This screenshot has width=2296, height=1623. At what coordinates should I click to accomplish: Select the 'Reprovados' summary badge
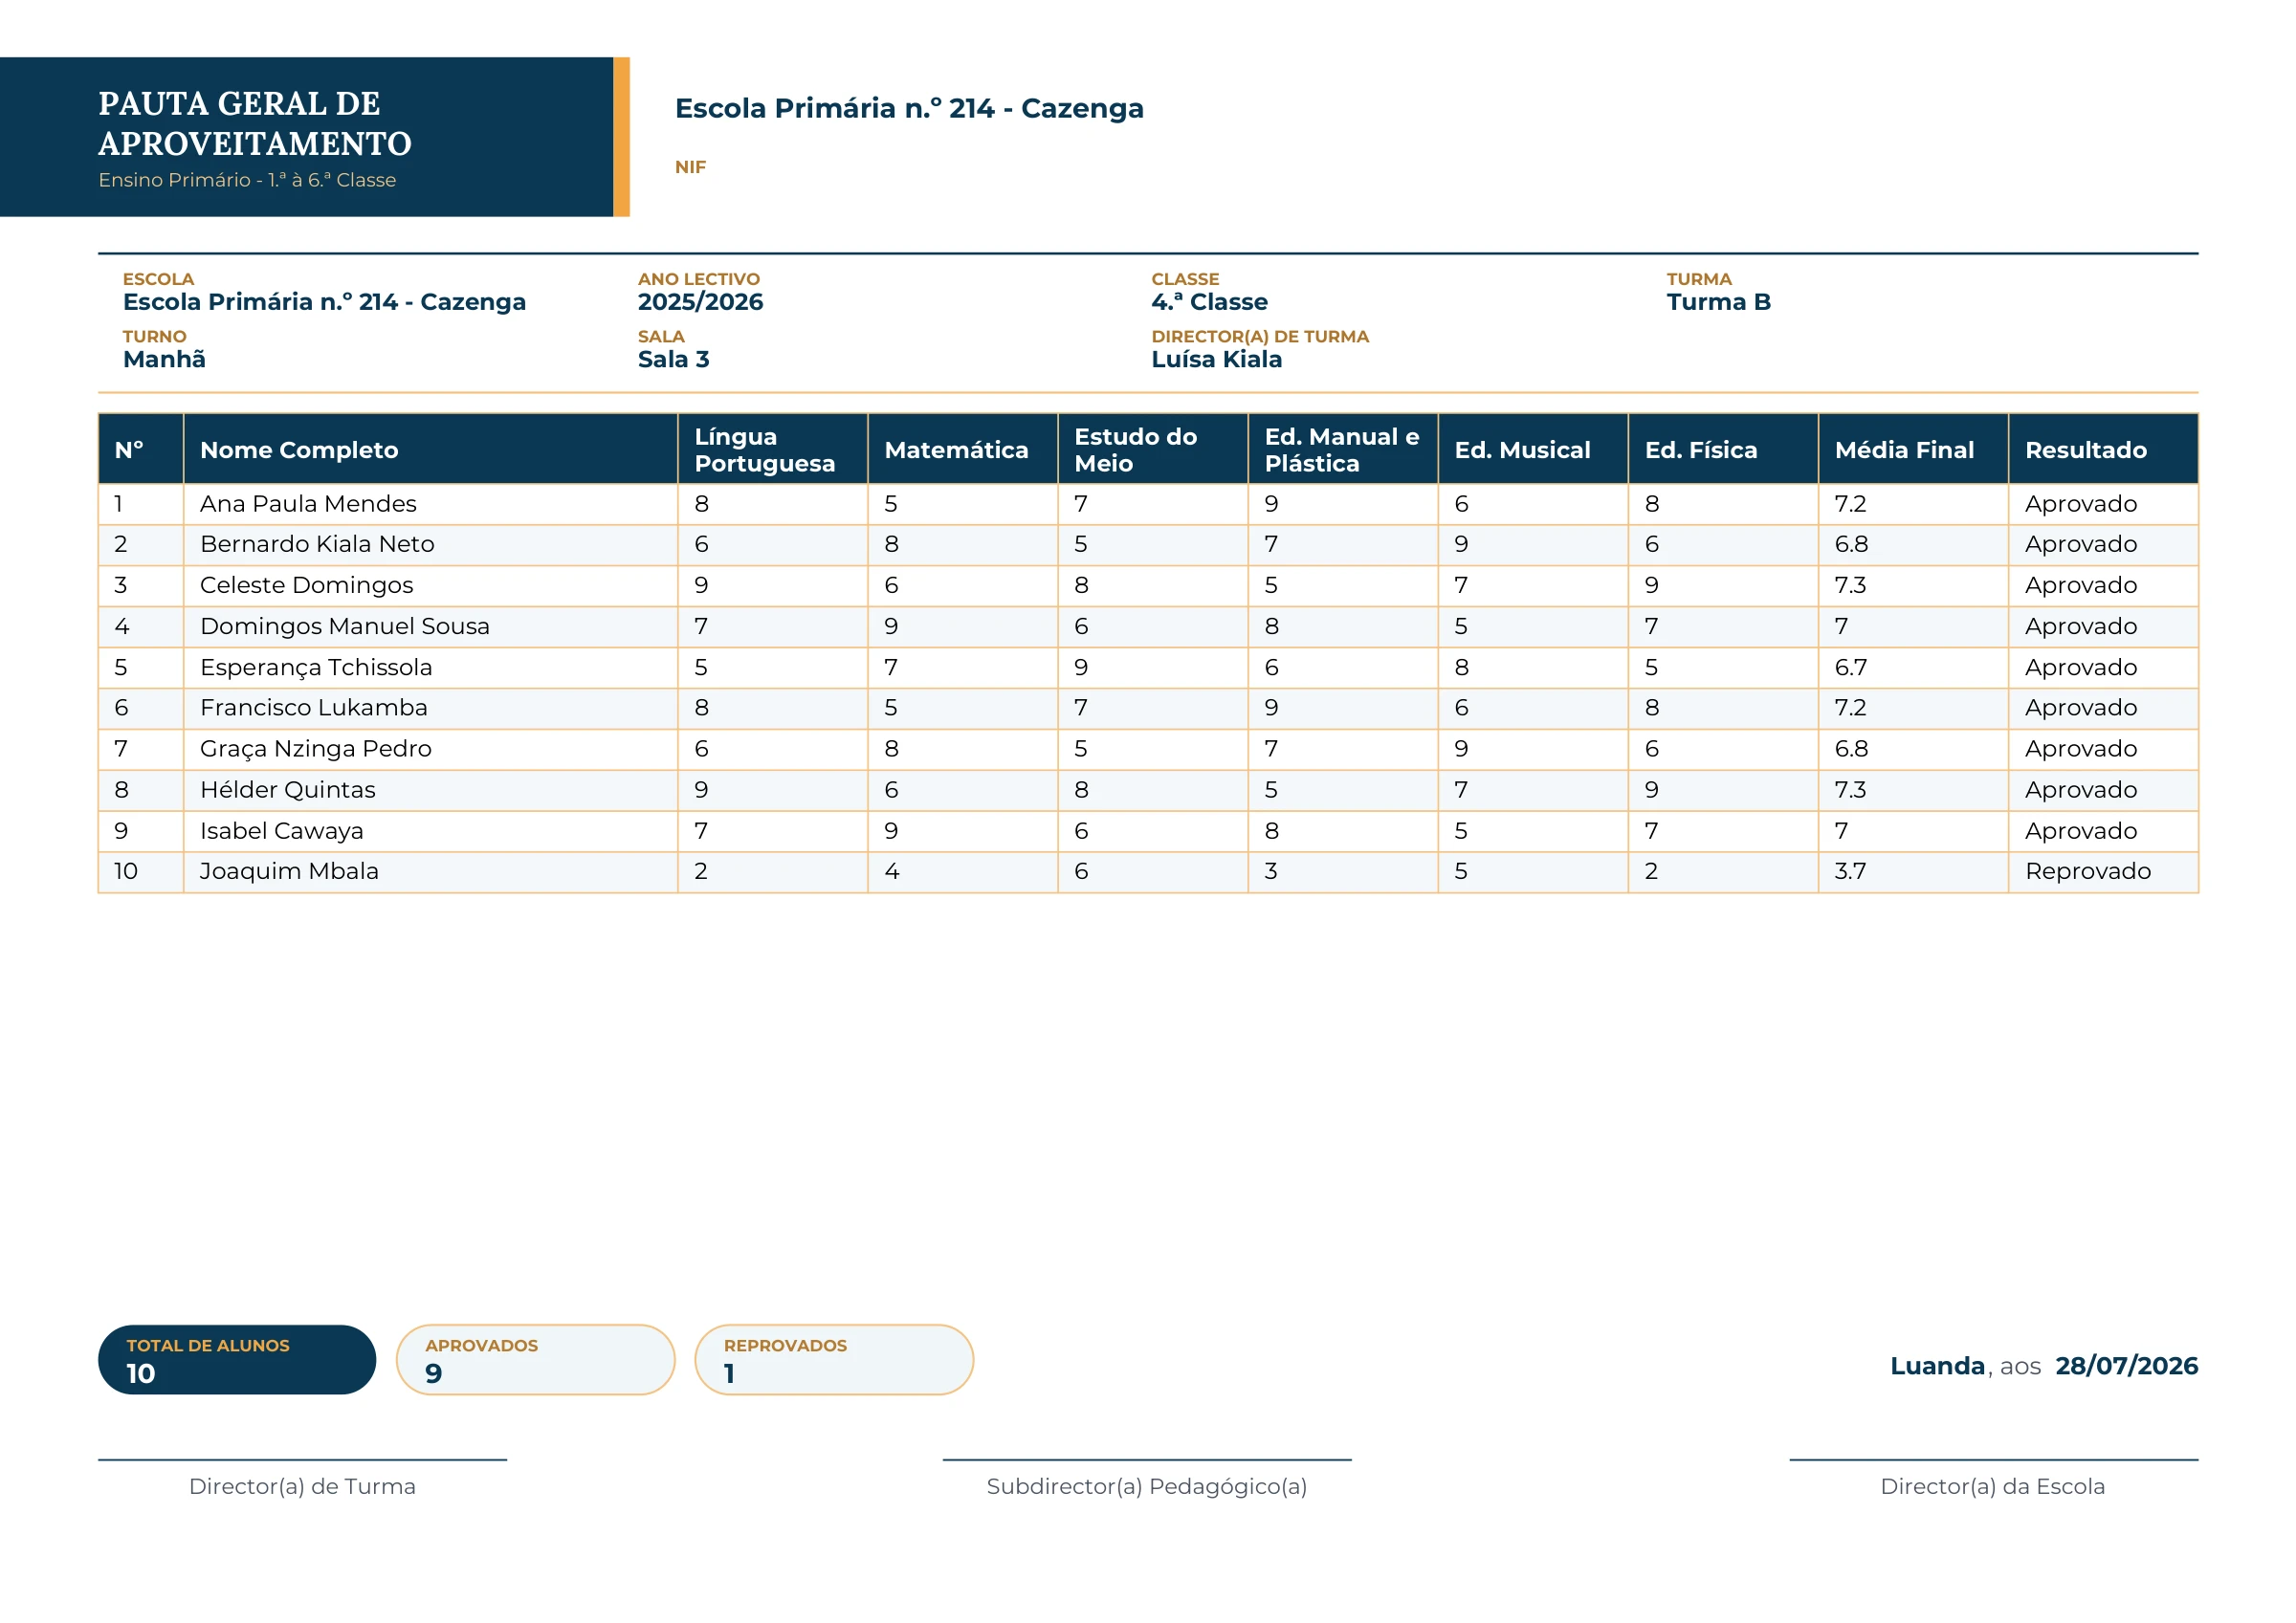(x=834, y=1359)
